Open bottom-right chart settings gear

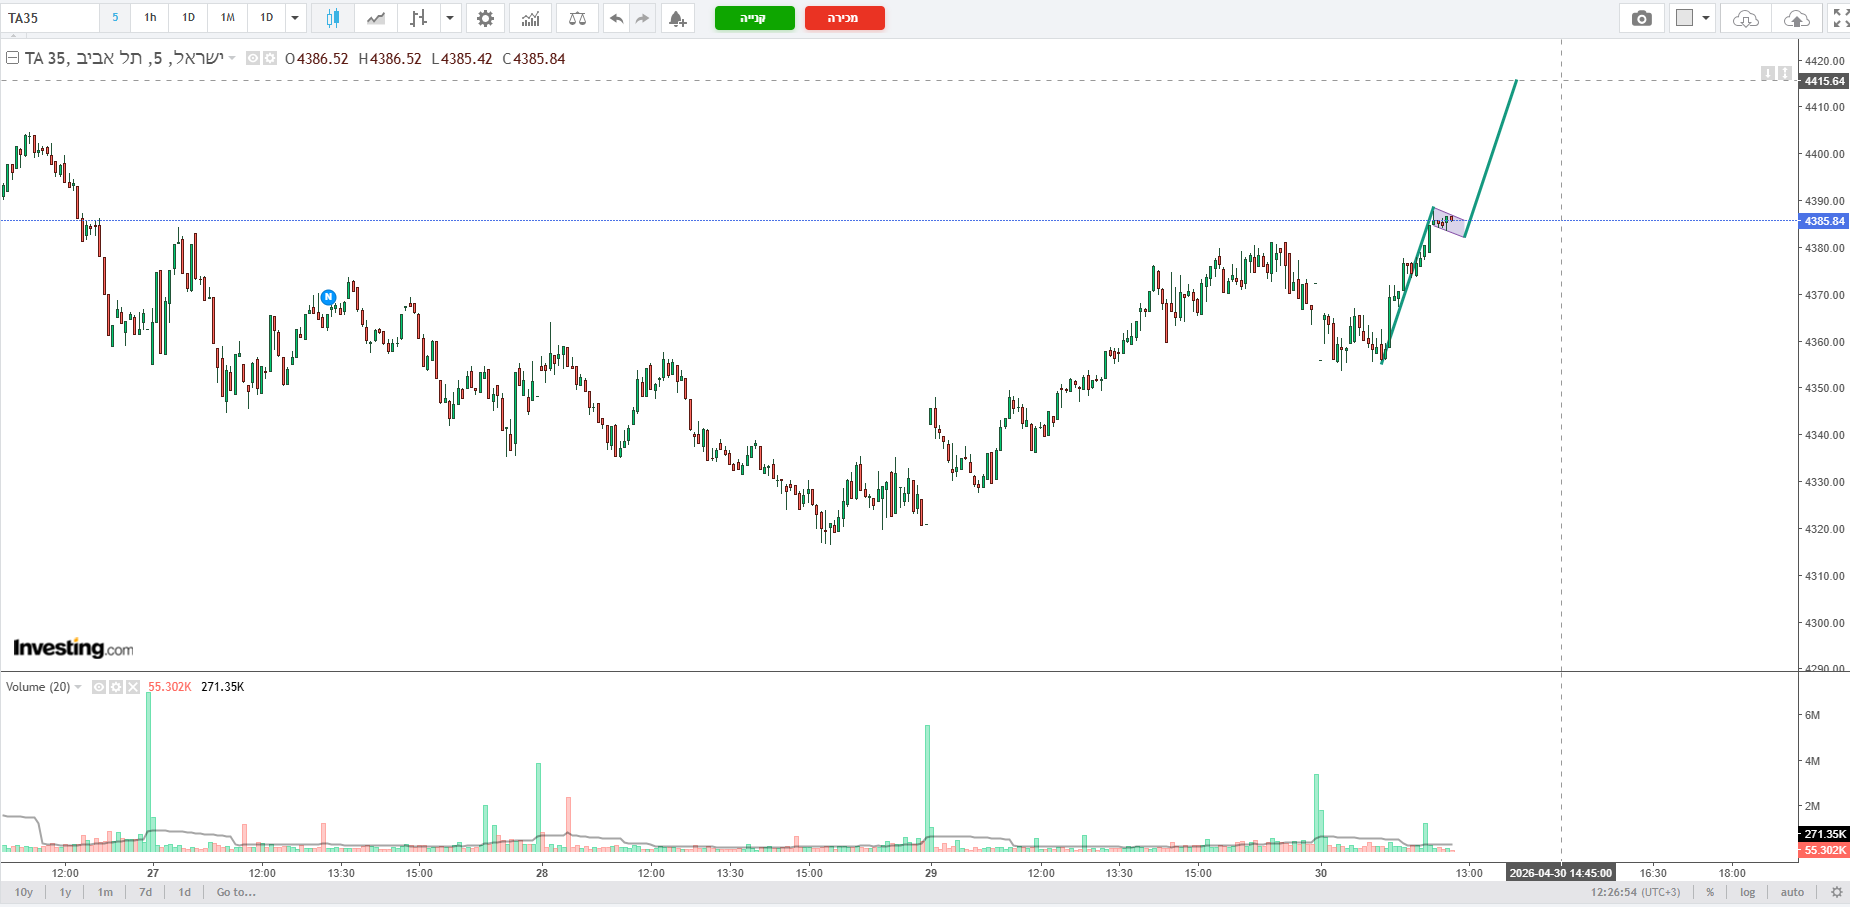click(x=1837, y=892)
